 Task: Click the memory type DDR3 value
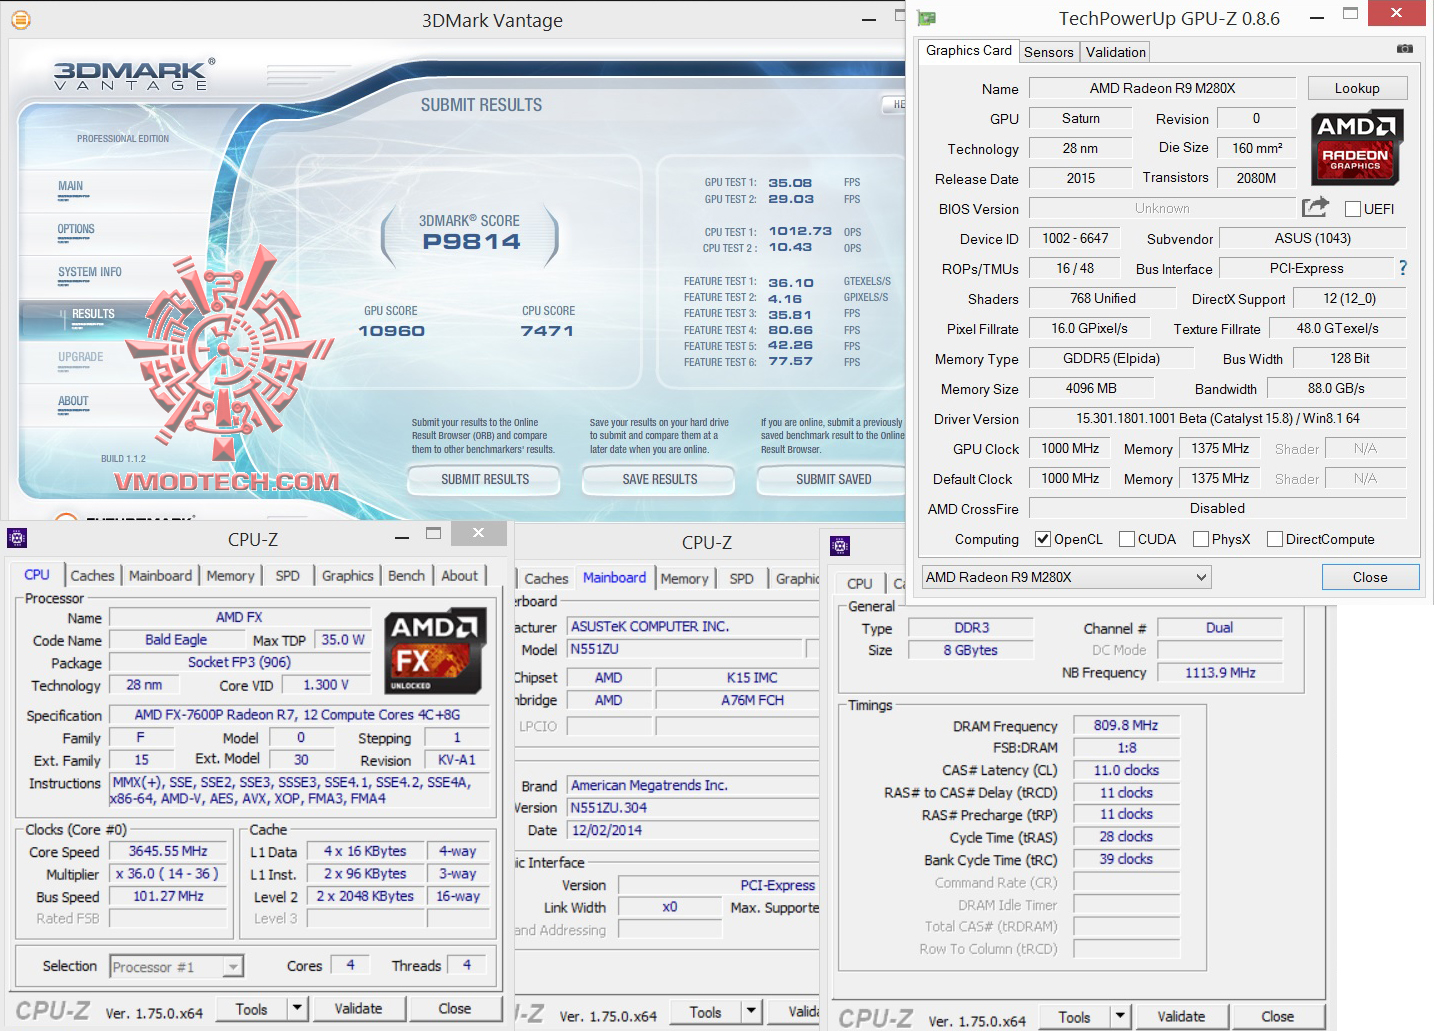click(971, 628)
